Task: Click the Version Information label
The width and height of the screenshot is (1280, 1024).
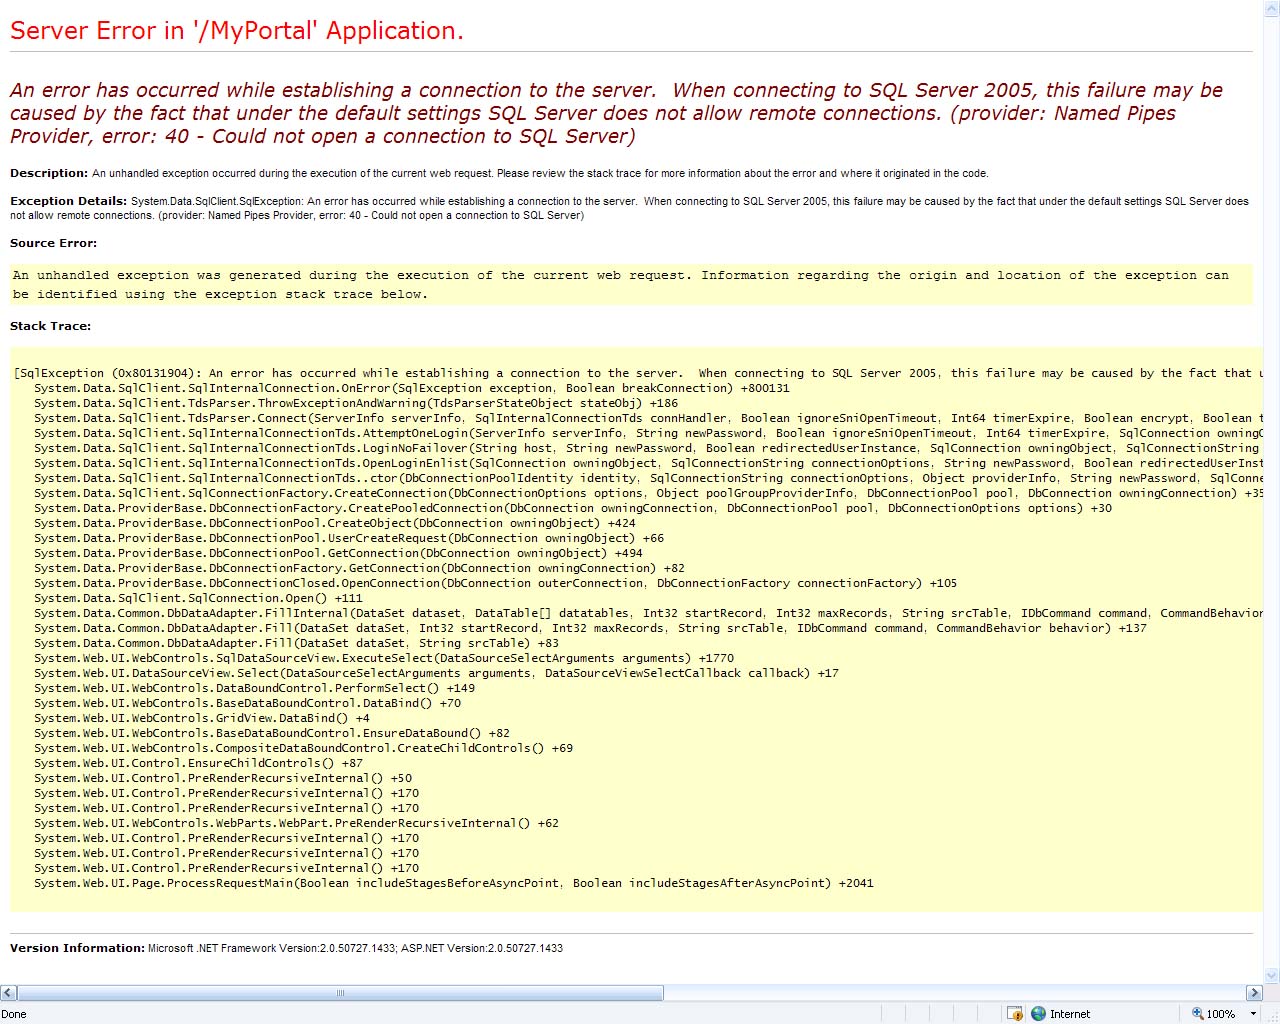Action: pos(77,948)
